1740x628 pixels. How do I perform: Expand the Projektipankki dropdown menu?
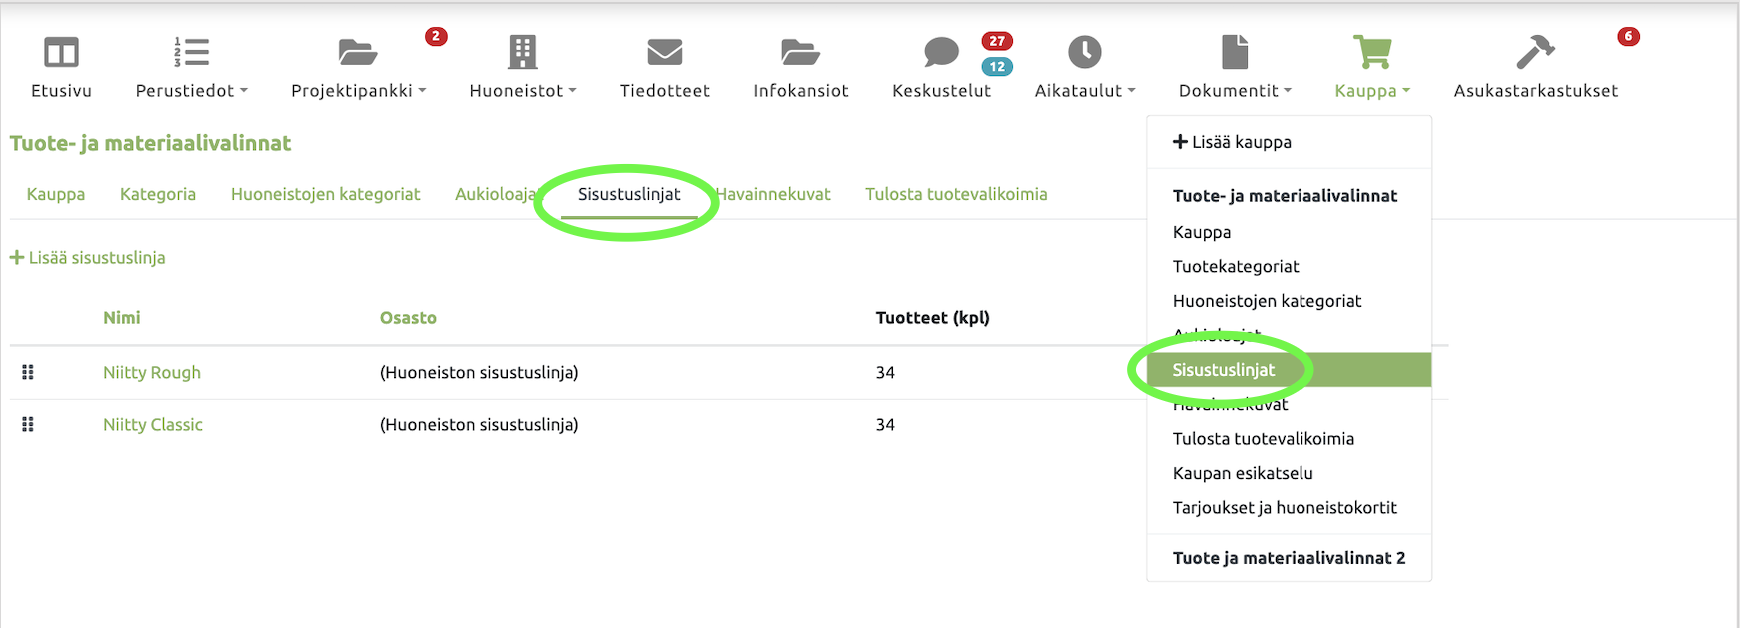point(358,90)
